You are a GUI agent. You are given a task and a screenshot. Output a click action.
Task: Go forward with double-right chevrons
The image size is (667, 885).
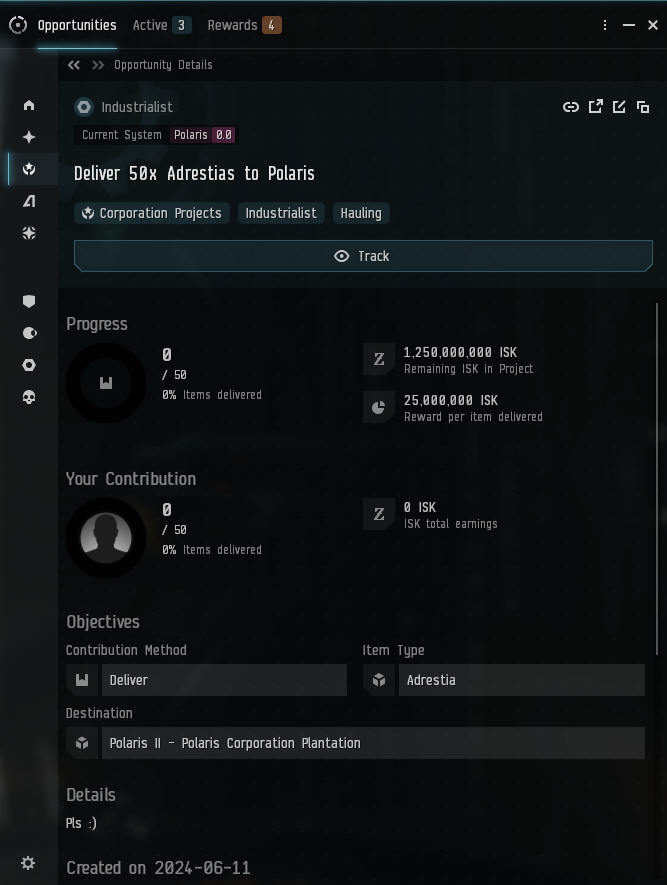click(x=98, y=65)
